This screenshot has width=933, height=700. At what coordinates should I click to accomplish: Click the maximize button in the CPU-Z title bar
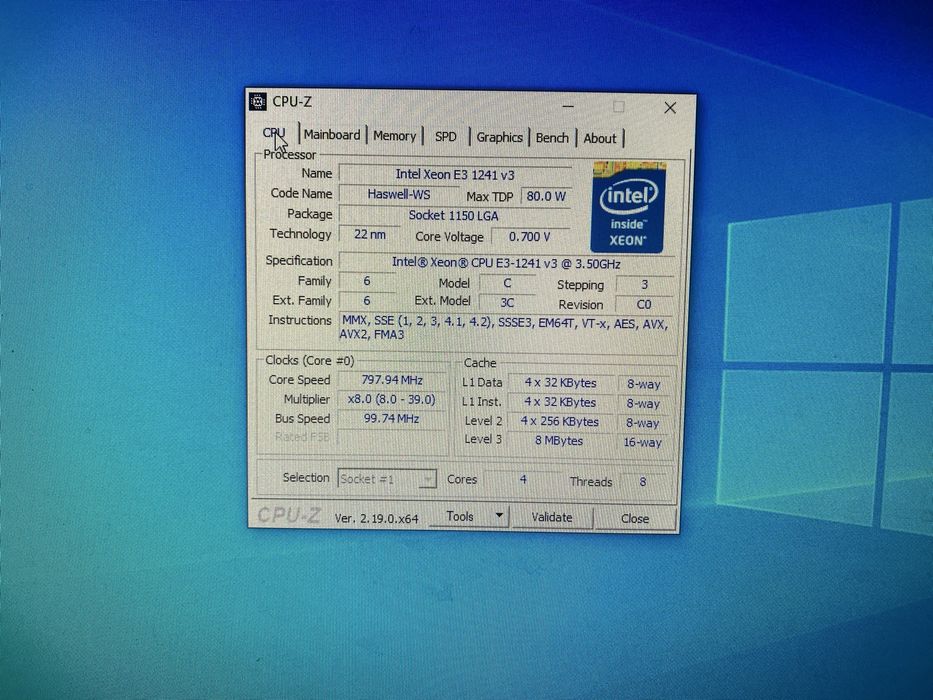coord(619,107)
